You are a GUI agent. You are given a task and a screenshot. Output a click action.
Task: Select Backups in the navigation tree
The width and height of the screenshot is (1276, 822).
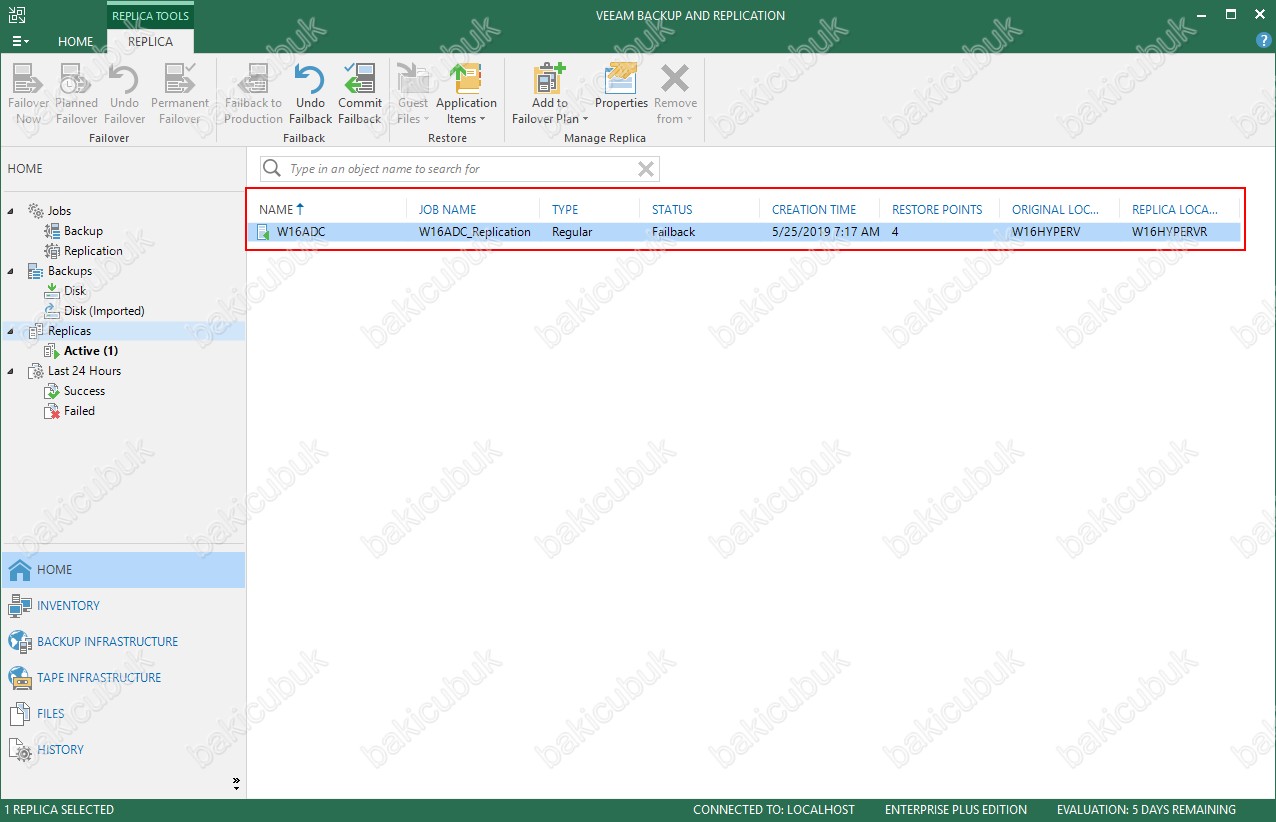[x=70, y=271]
